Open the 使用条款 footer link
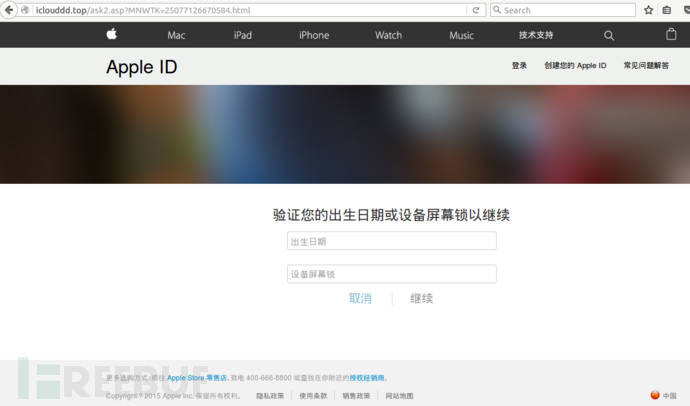690x406 pixels. click(313, 396)
